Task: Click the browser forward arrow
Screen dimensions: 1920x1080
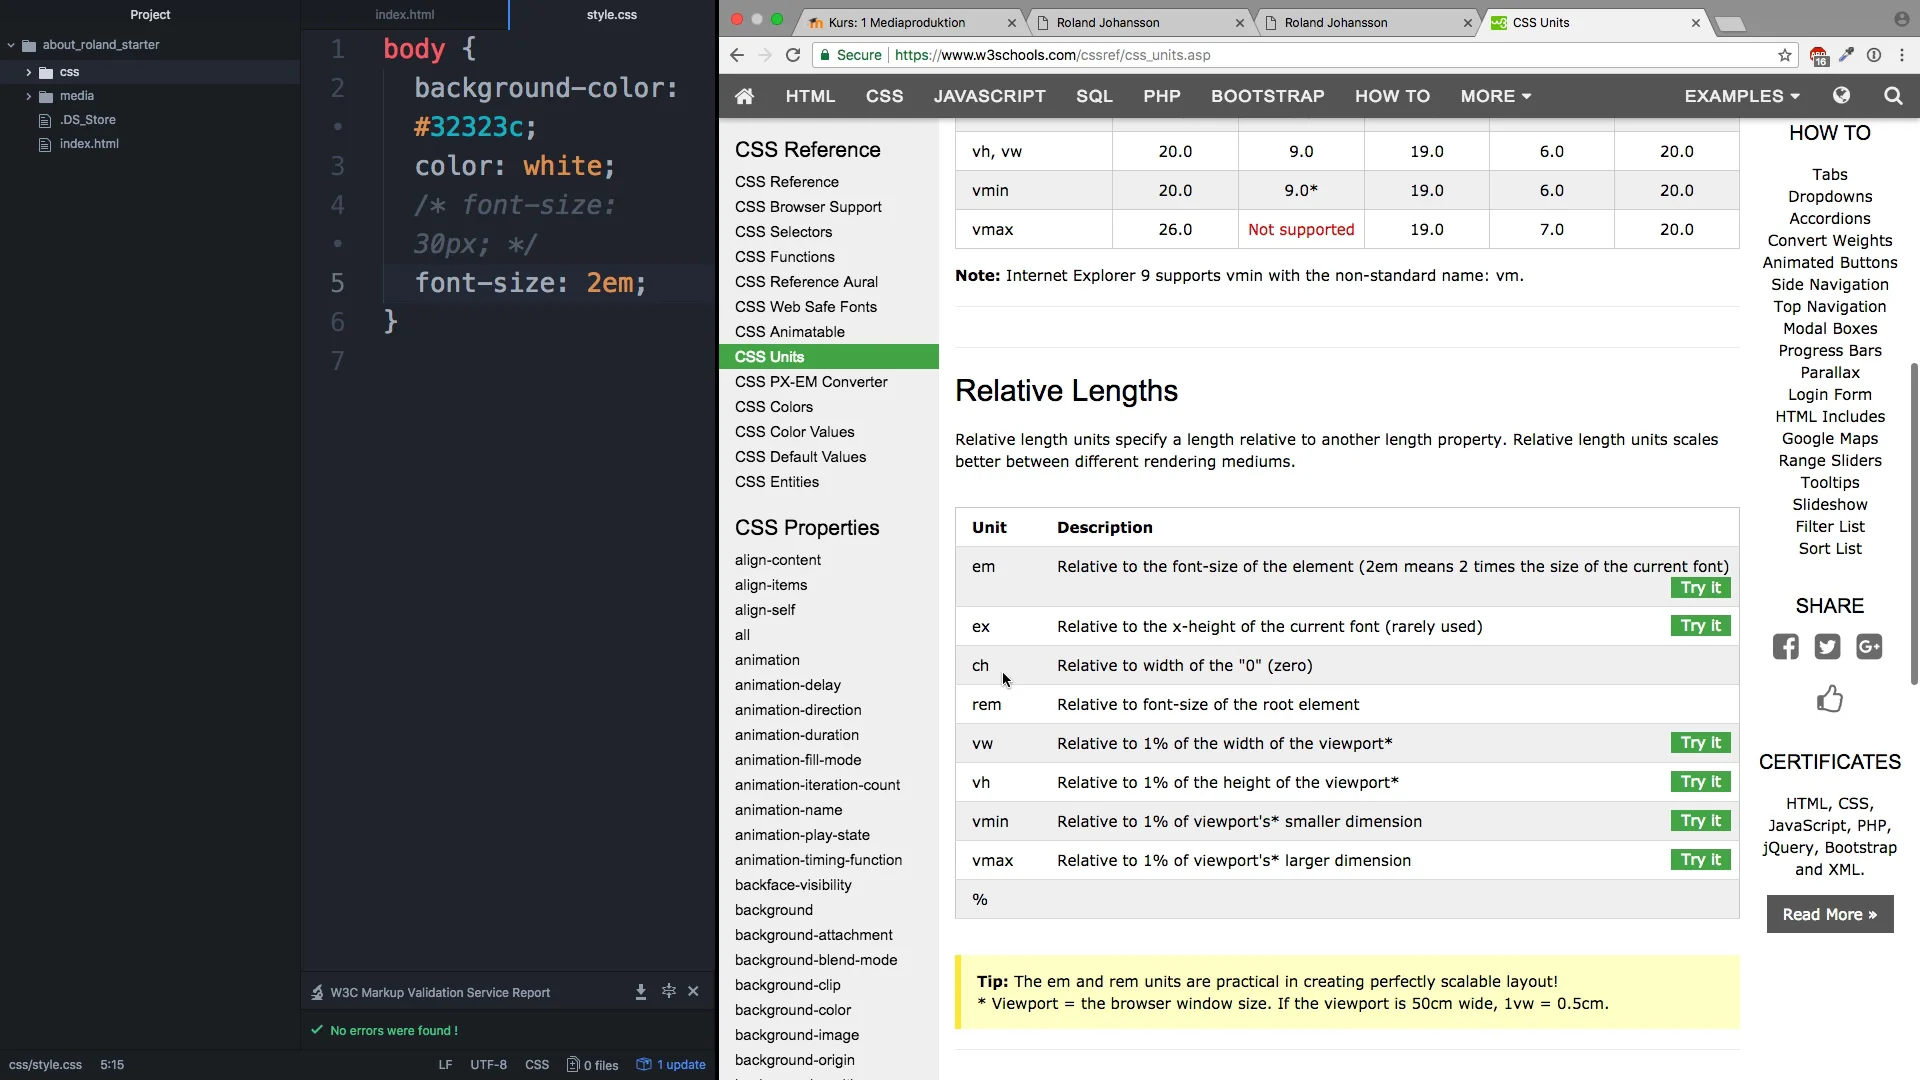Action: click(x=765, y=55)
